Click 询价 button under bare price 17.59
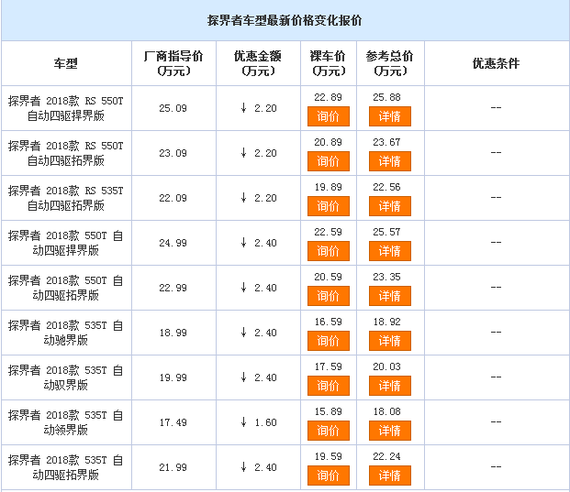This screenshot has width=570, height=492. click(x=328, y=386)
